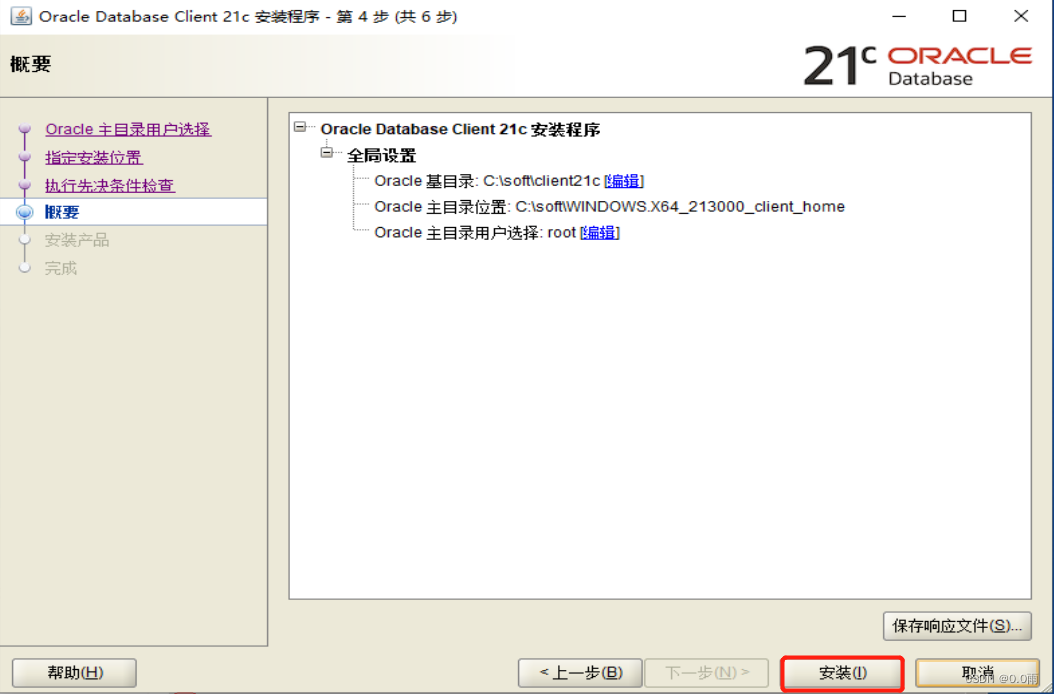
Task: Click the 安装产品 step label
Action: (77, 240)
